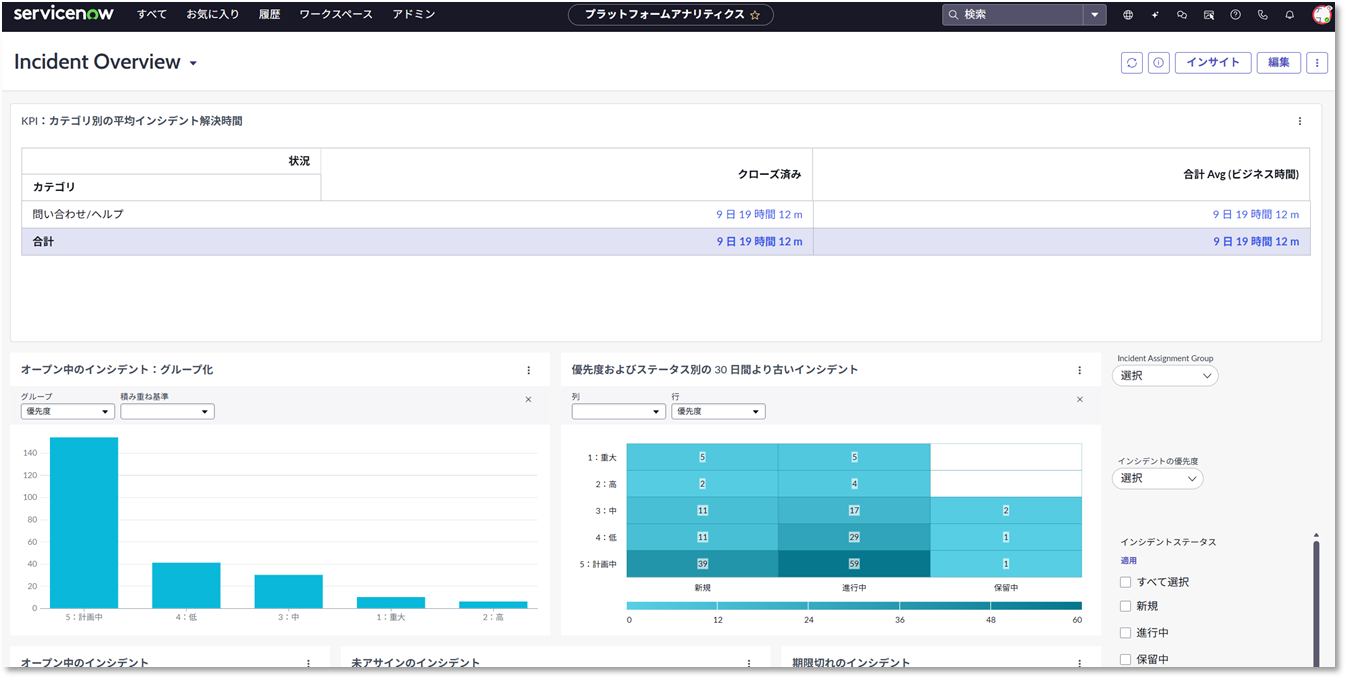This screenshot has width=1345, height=677.
Task: Open the お気に入り menu
Action: 213,15
